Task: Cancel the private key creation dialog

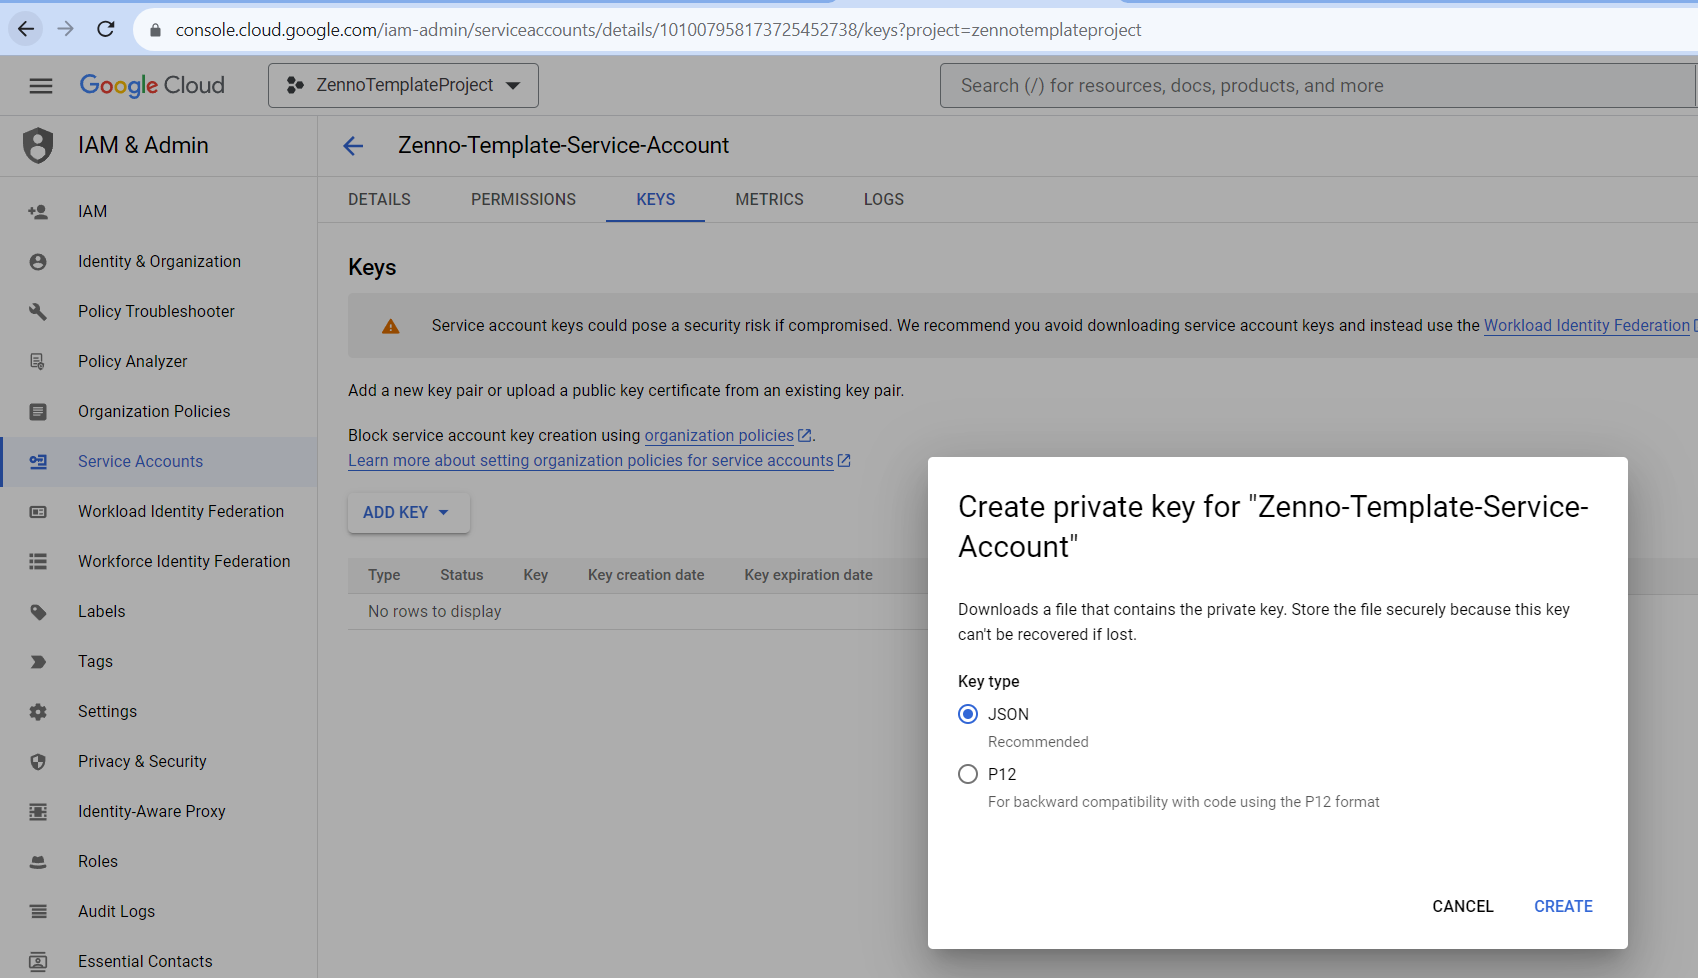Action: point(1462,906)
